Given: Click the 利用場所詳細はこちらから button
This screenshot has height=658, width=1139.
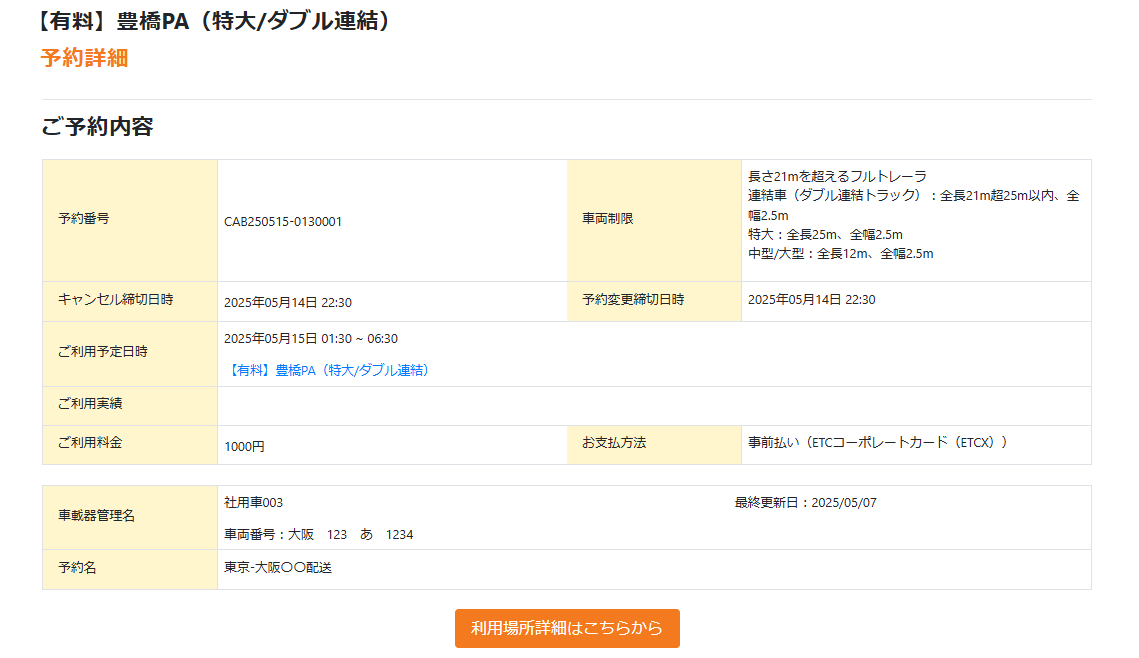Looking at the screenshot, I should tap(567, 628).
